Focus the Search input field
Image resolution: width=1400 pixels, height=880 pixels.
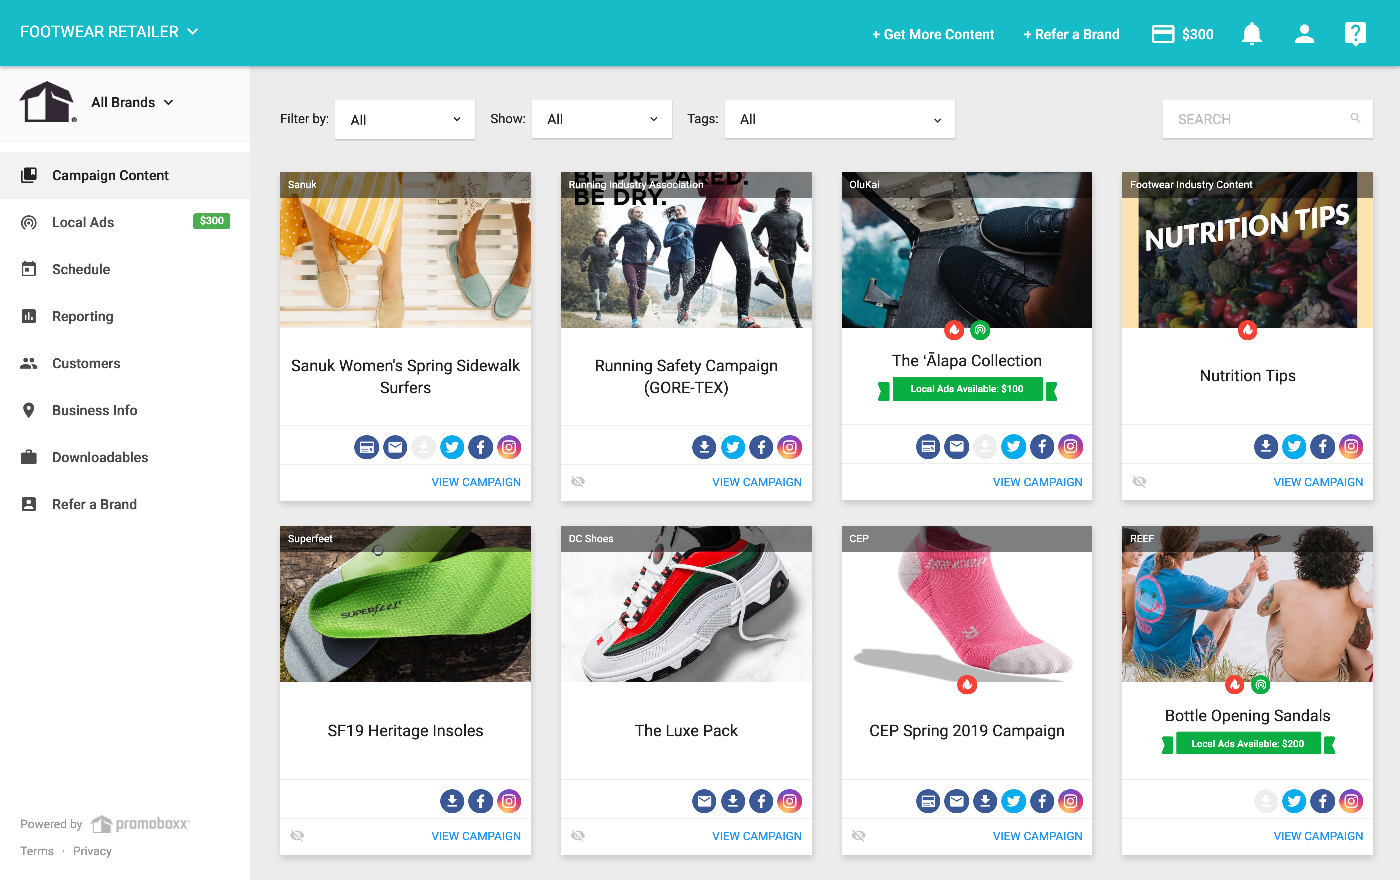1267,119
